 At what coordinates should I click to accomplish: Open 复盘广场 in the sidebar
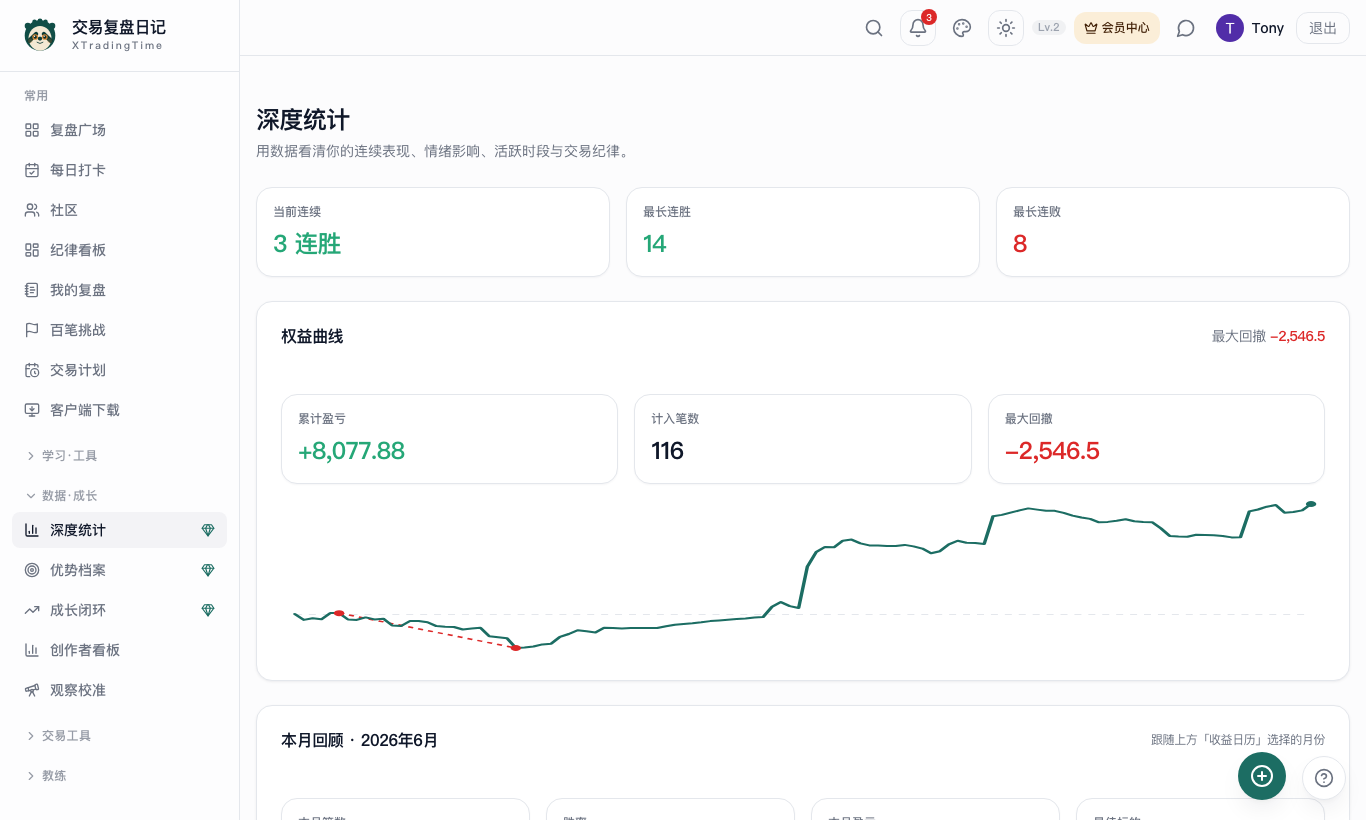(x=119, y=130)
